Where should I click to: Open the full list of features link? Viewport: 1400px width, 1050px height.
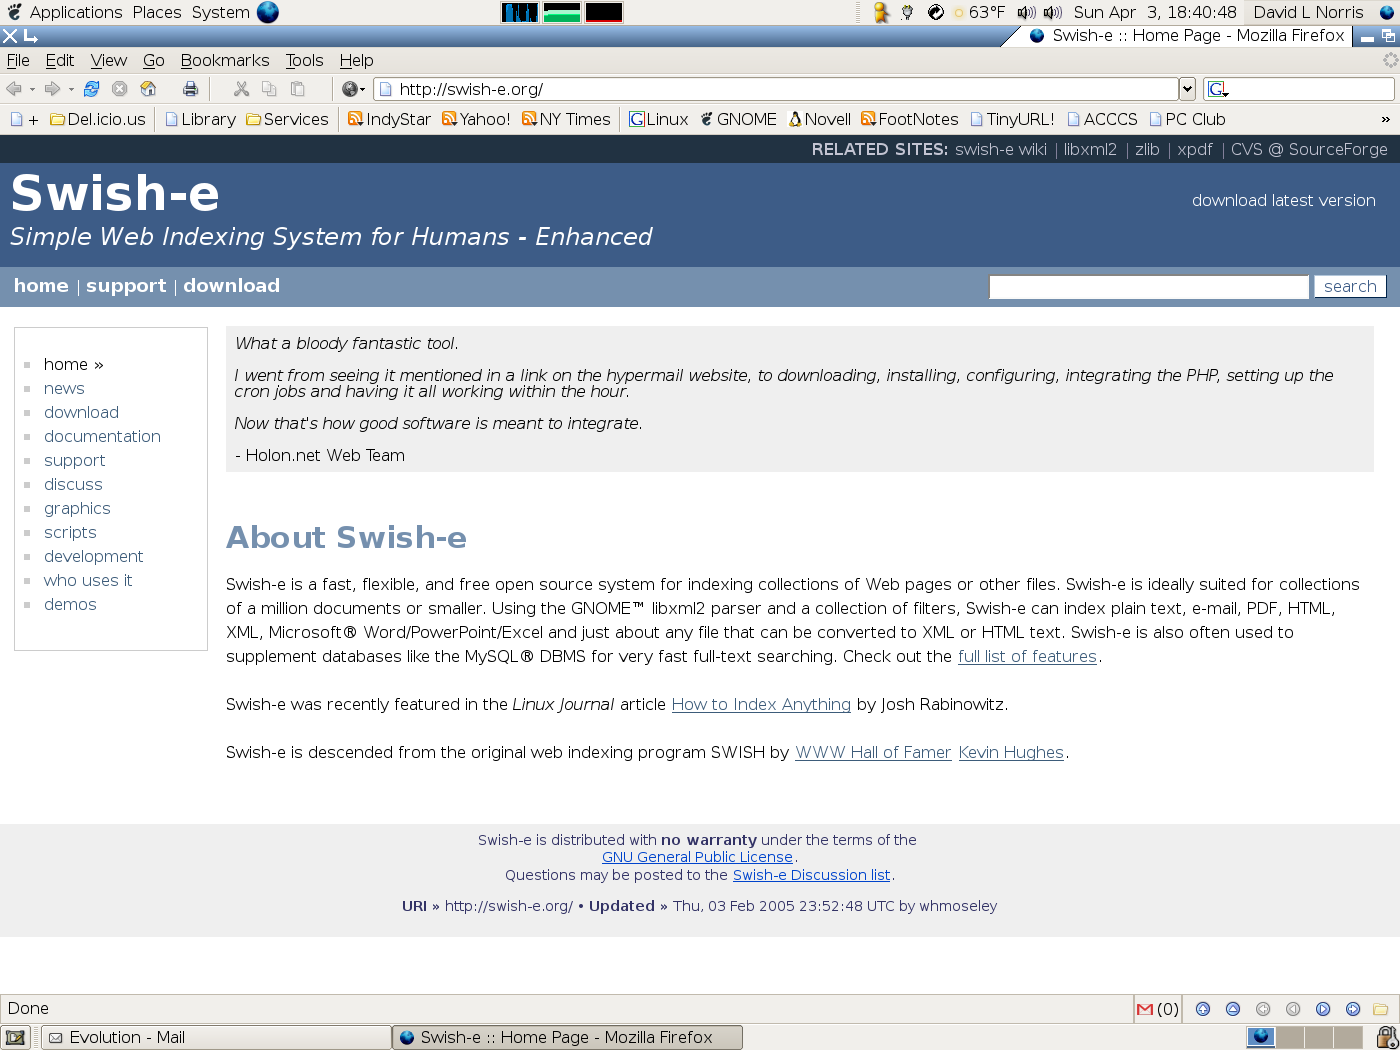click(x=1027, y=656)
